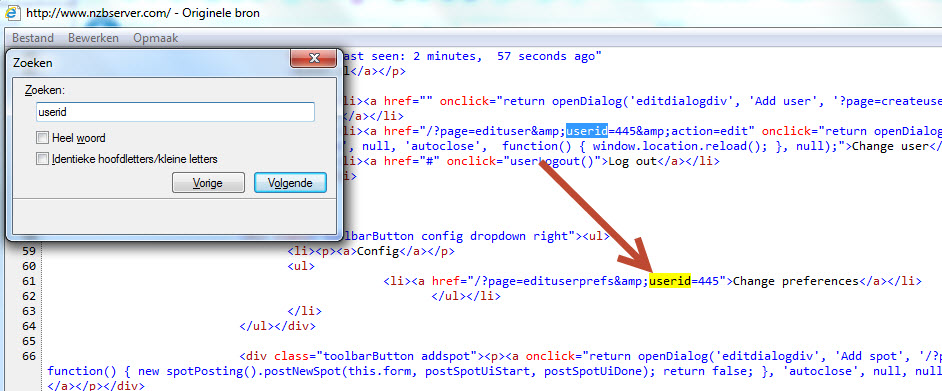Click line number 66 in the gutter
942x391 pixels.
tap(29, 356)
